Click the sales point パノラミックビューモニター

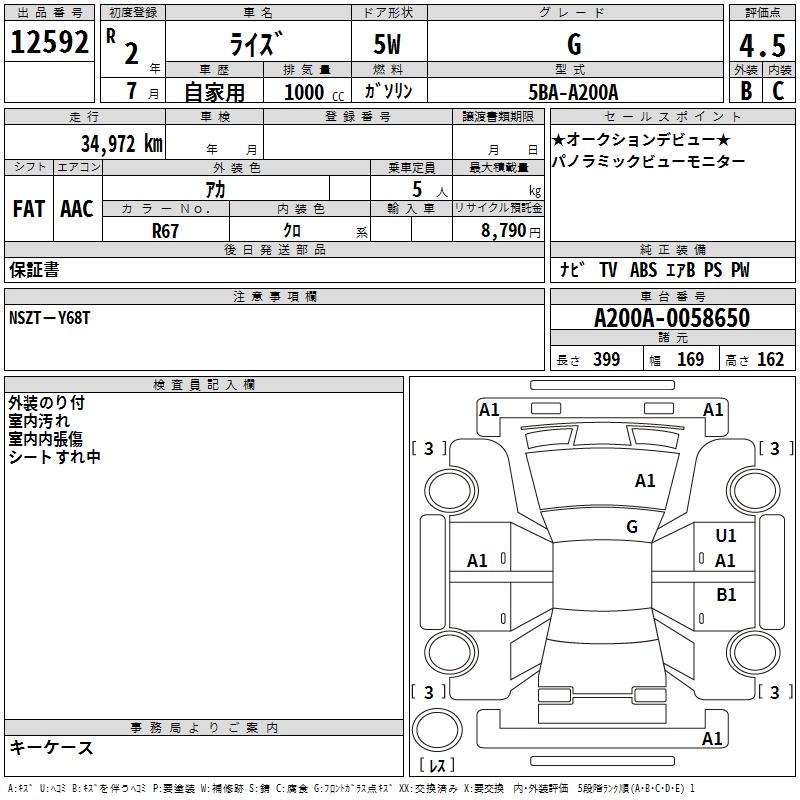649,161
